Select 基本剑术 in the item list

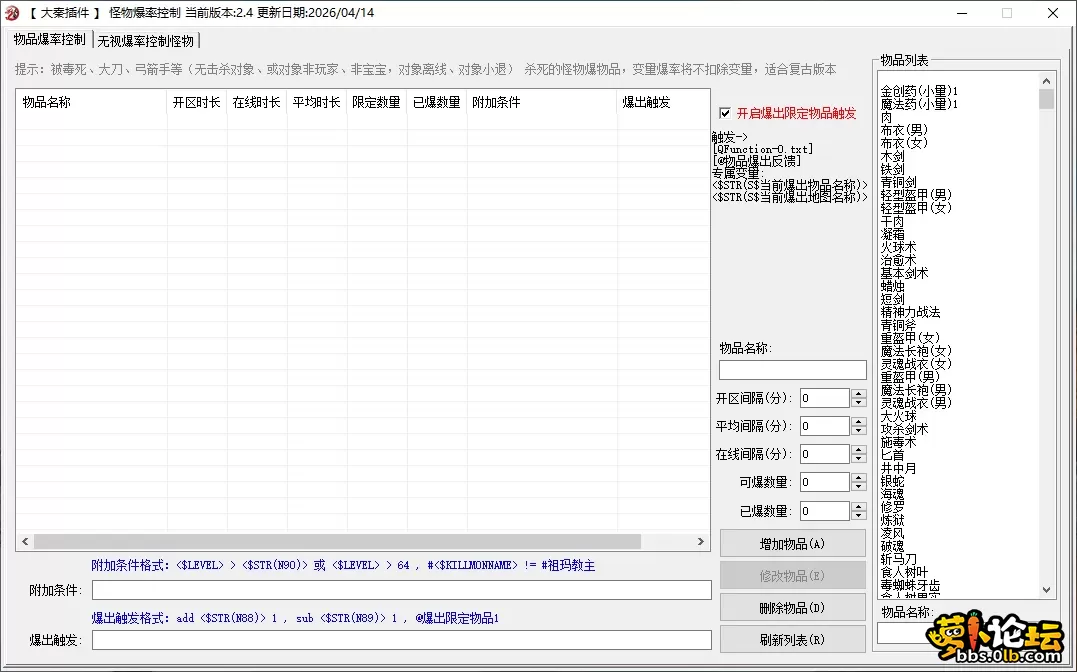coord(904,273)
